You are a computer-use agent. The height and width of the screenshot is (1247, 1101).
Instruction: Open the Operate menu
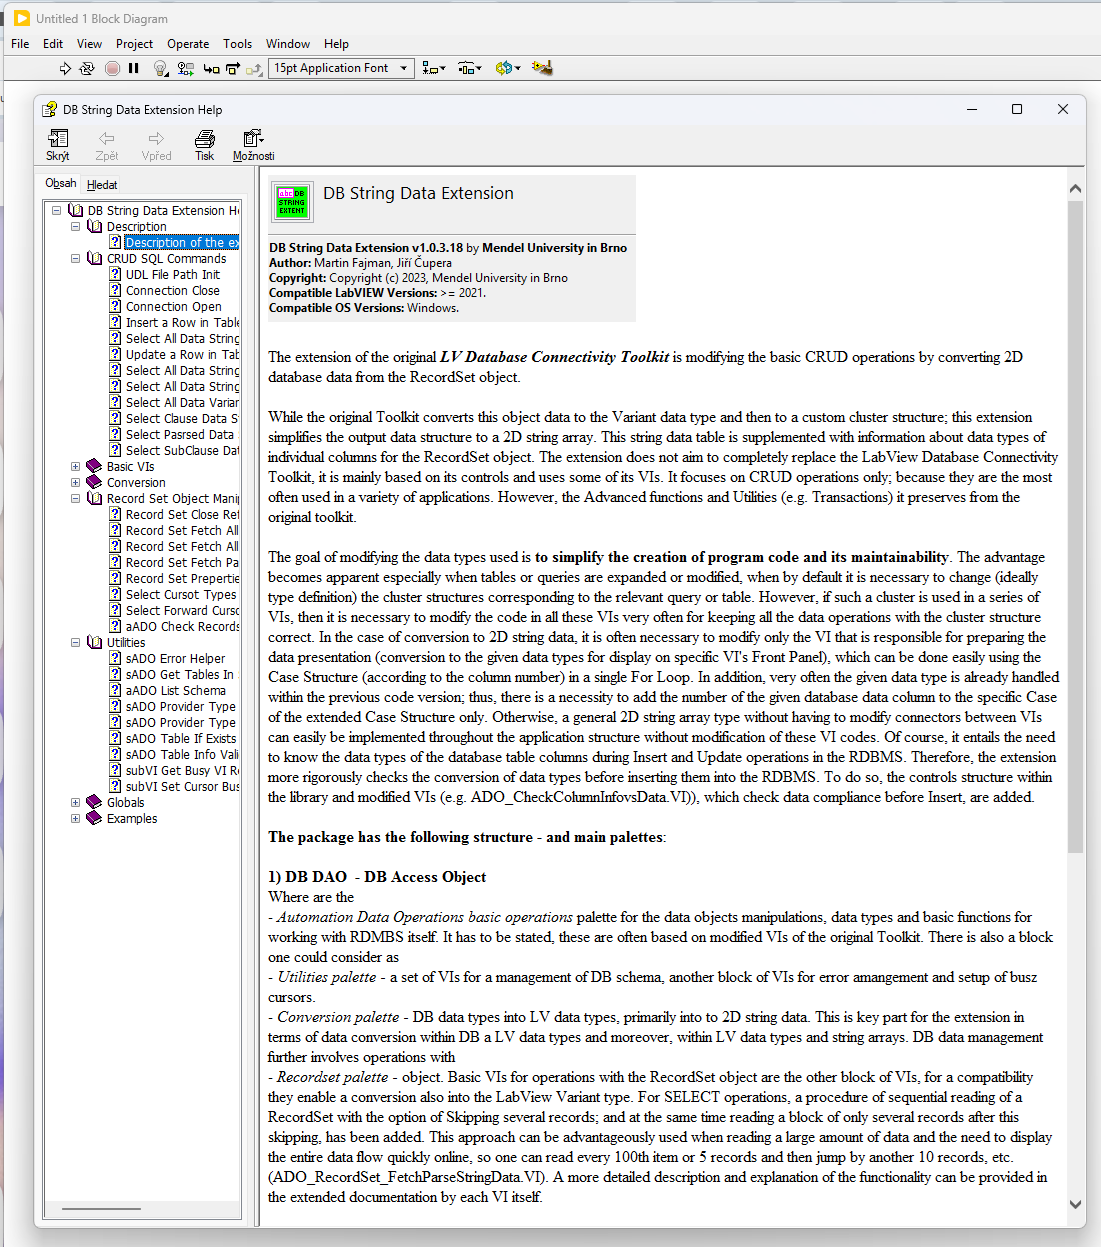point(188,43)
